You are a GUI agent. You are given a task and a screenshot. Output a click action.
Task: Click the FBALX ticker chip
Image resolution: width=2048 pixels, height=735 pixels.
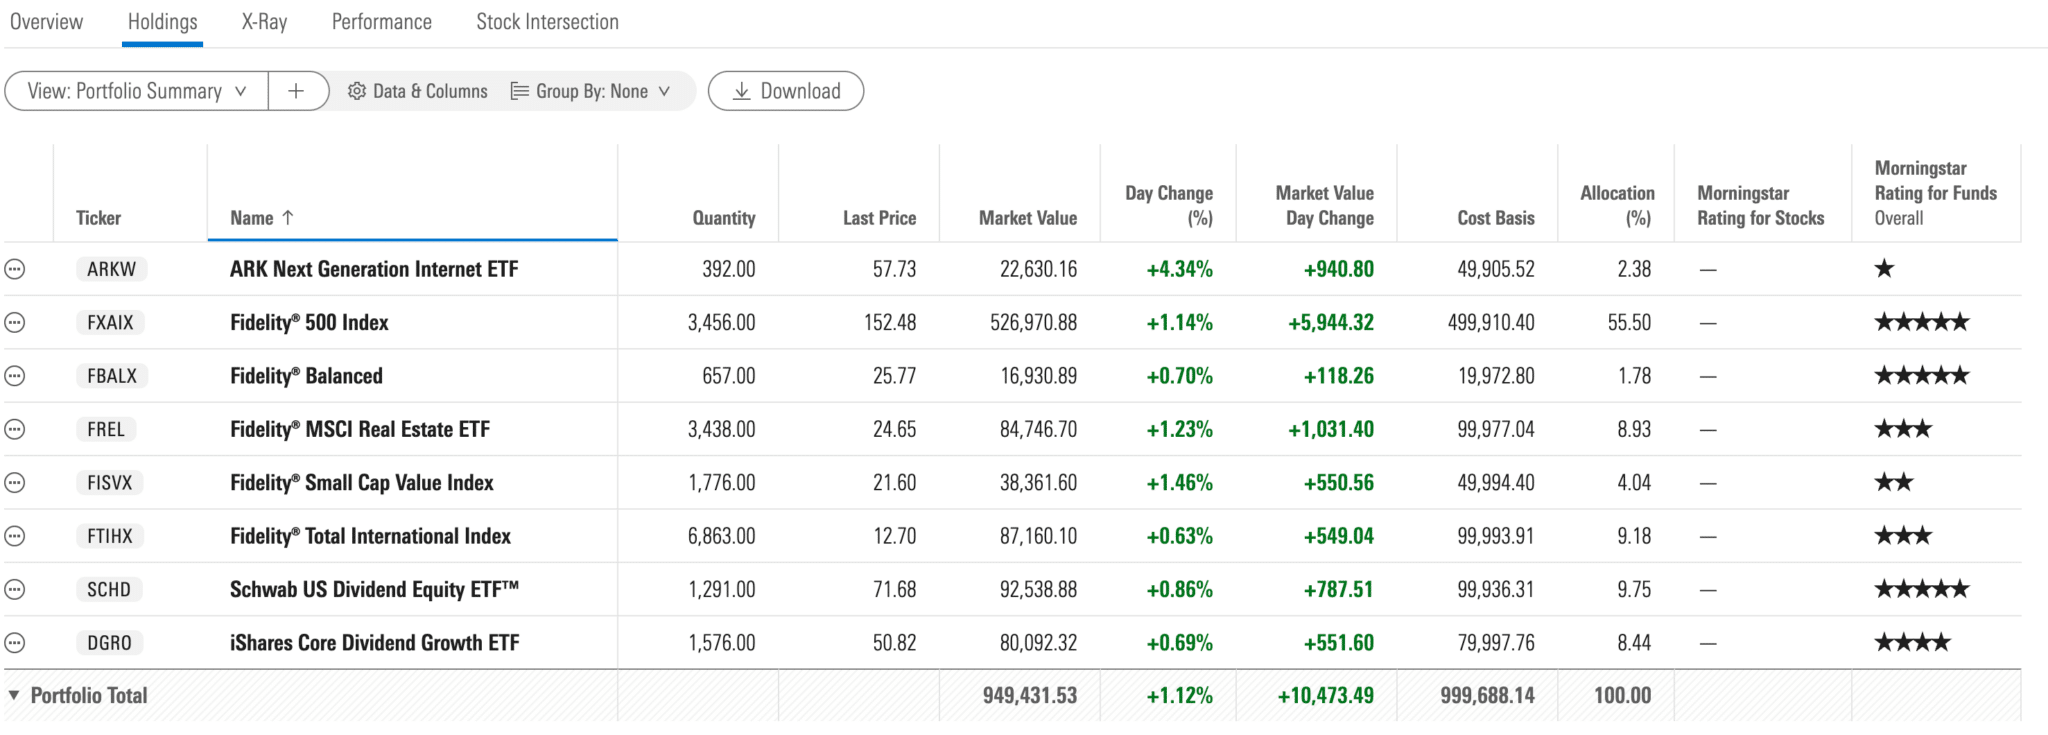pos(112,376)
